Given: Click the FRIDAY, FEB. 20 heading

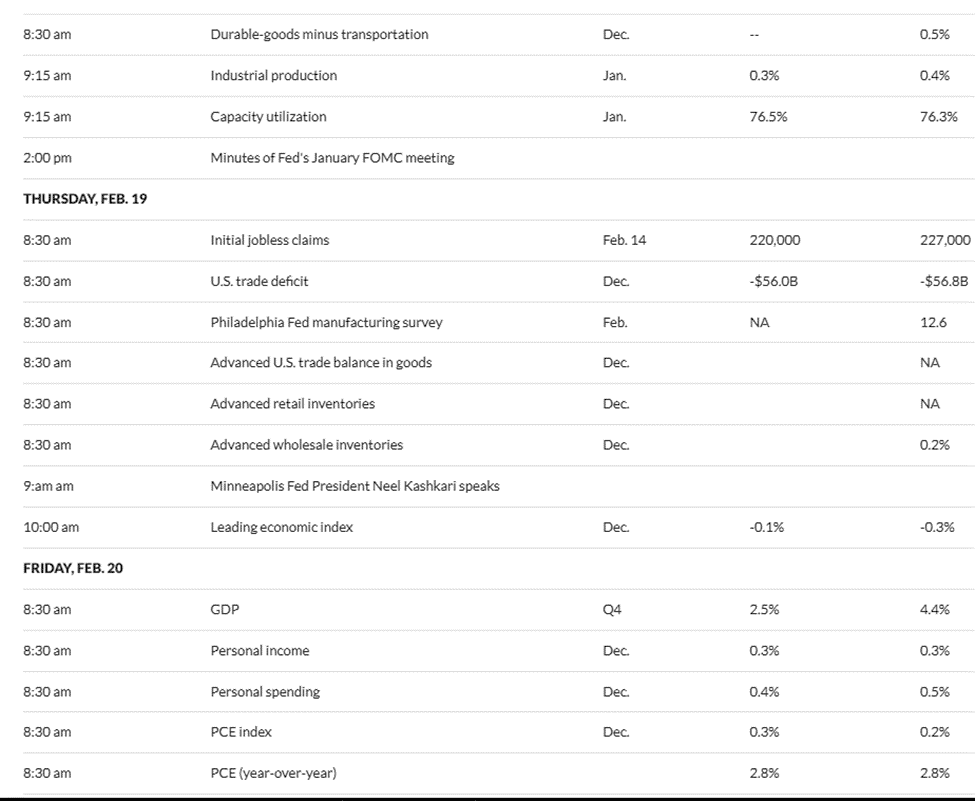Looking at the screenshot, I should click(x=73, y=568).
